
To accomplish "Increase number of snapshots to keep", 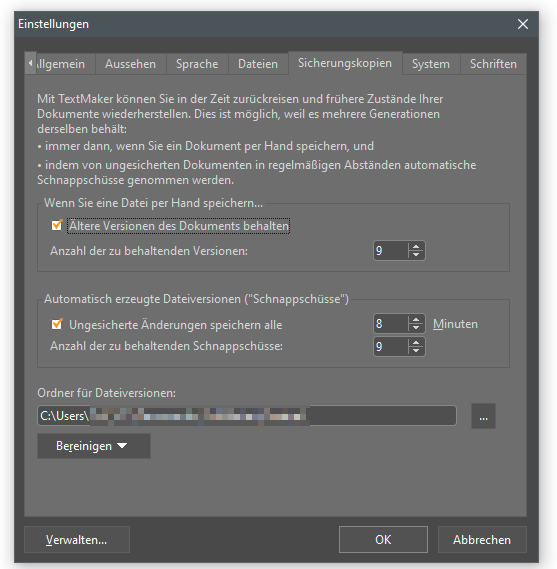I will [x=416, y=342].
